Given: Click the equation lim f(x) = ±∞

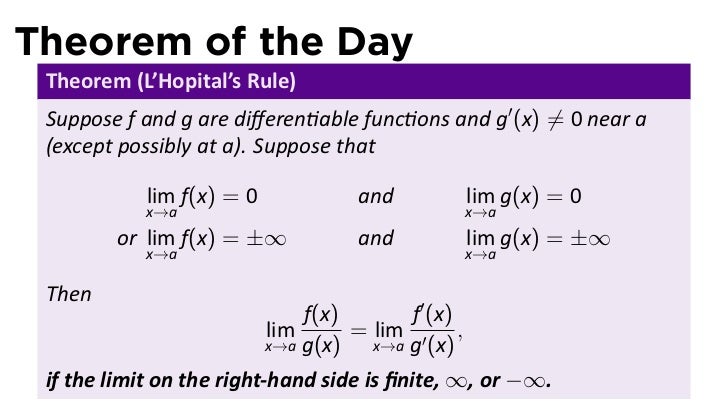Looking at the screenshot, I should [x=216, y=243].
